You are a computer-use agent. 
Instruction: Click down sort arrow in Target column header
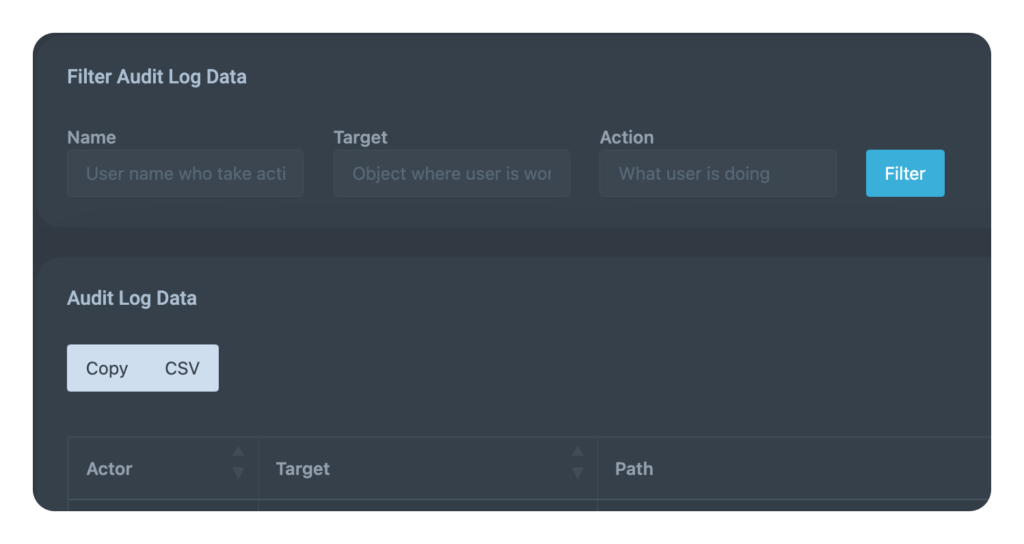(577, 472)
